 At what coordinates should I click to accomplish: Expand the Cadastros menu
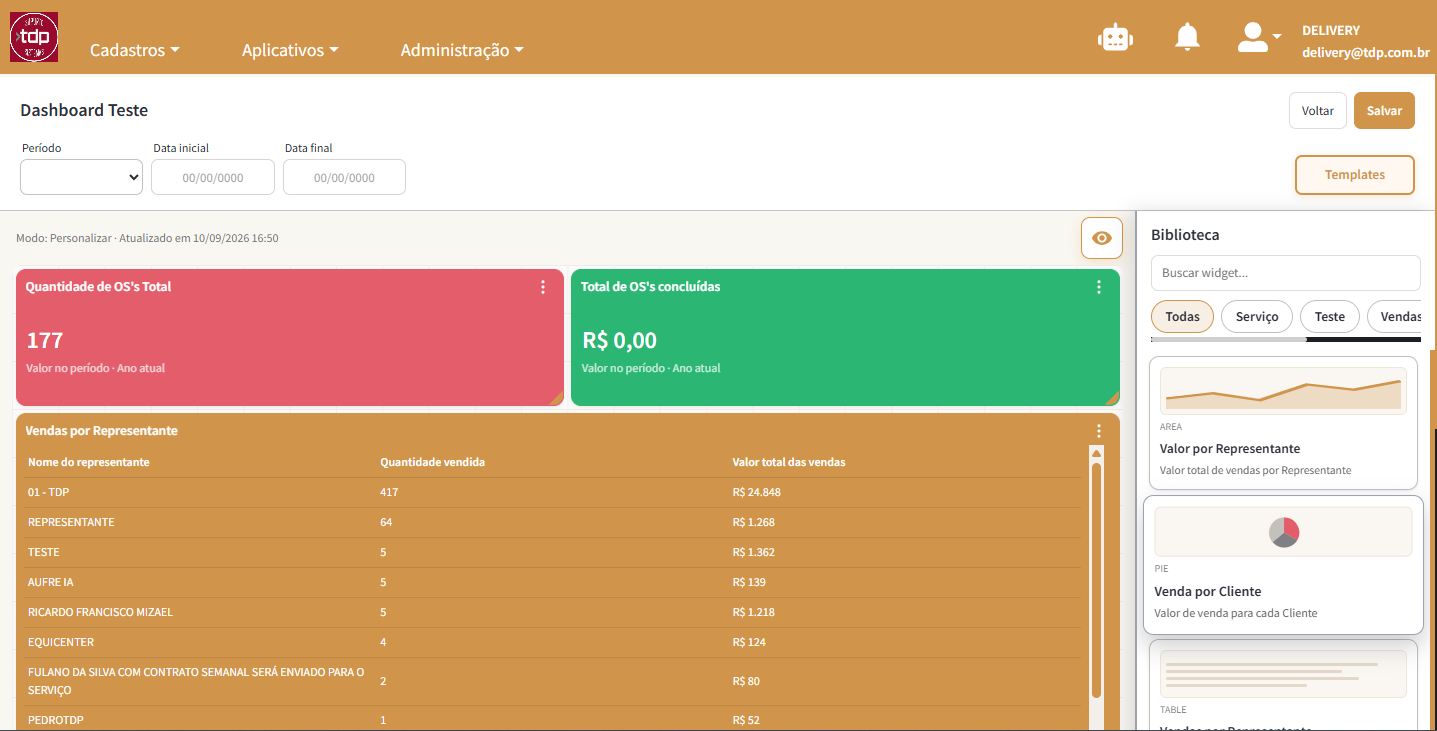click(135, 50)
